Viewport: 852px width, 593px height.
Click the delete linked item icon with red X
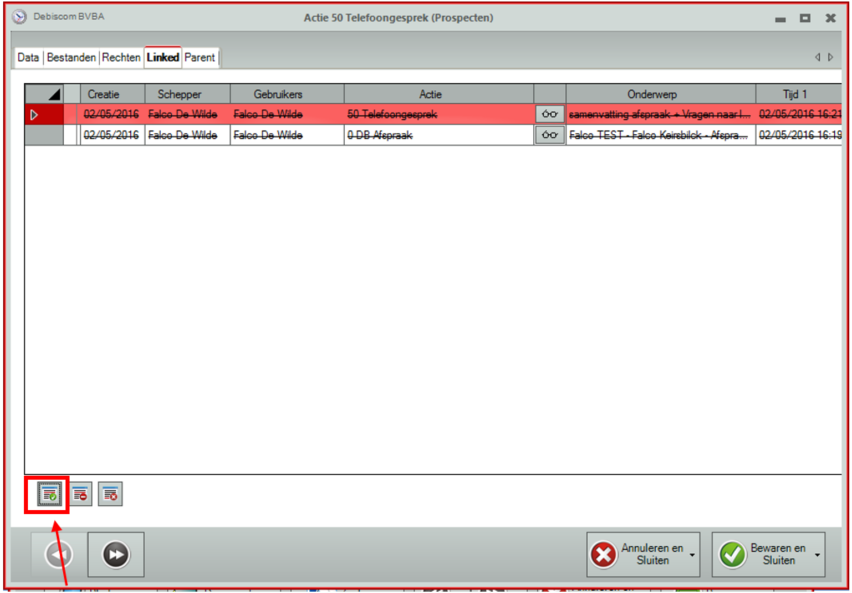[110, 493]
